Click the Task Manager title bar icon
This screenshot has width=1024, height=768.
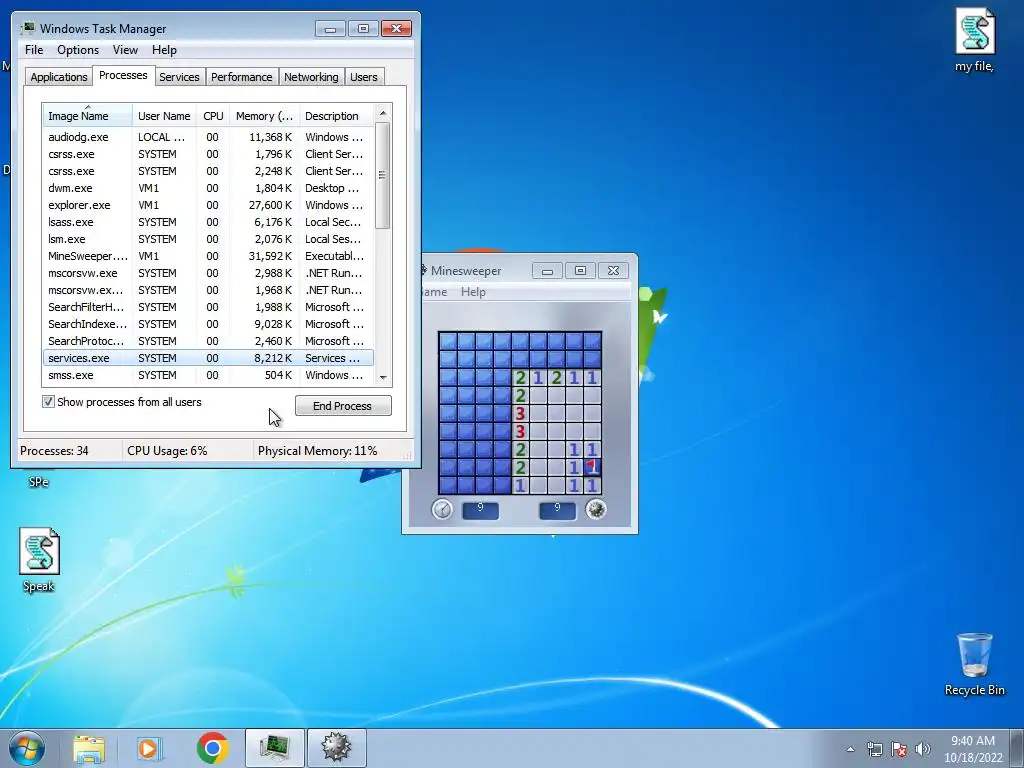click(28, 29)
